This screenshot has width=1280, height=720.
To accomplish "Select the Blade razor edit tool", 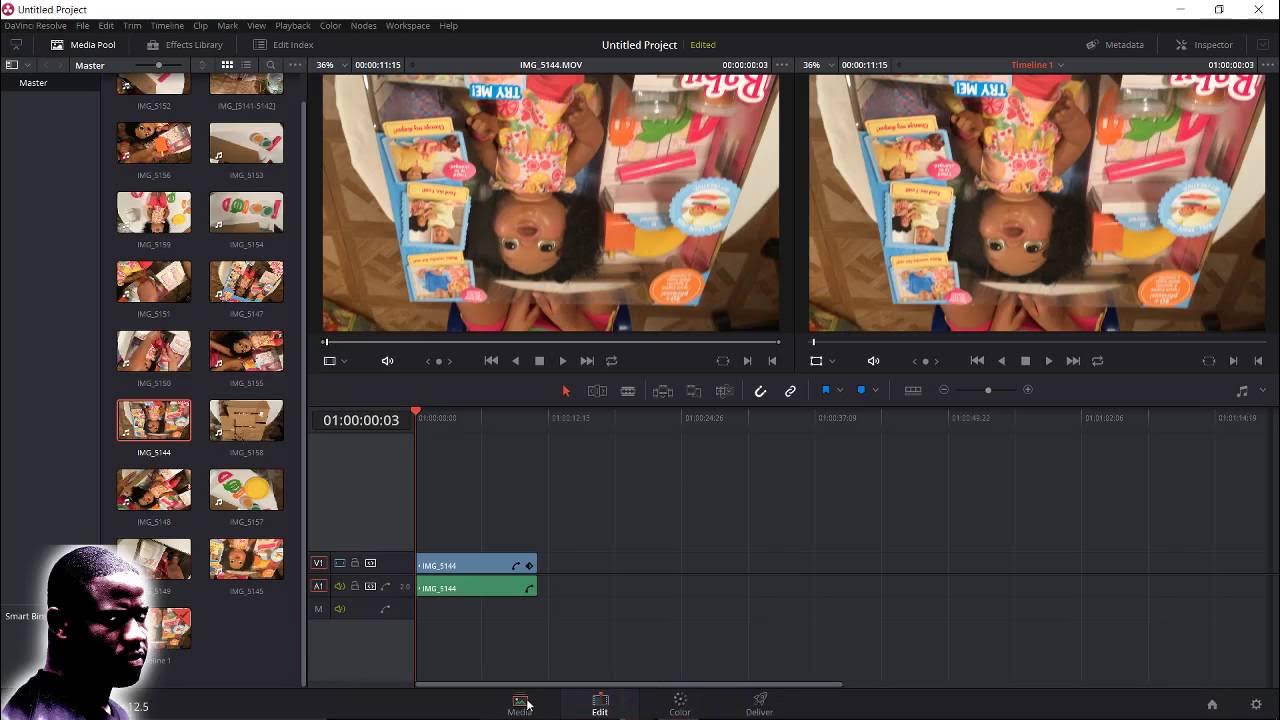I will pyautogui.click(x=628, y=391).
